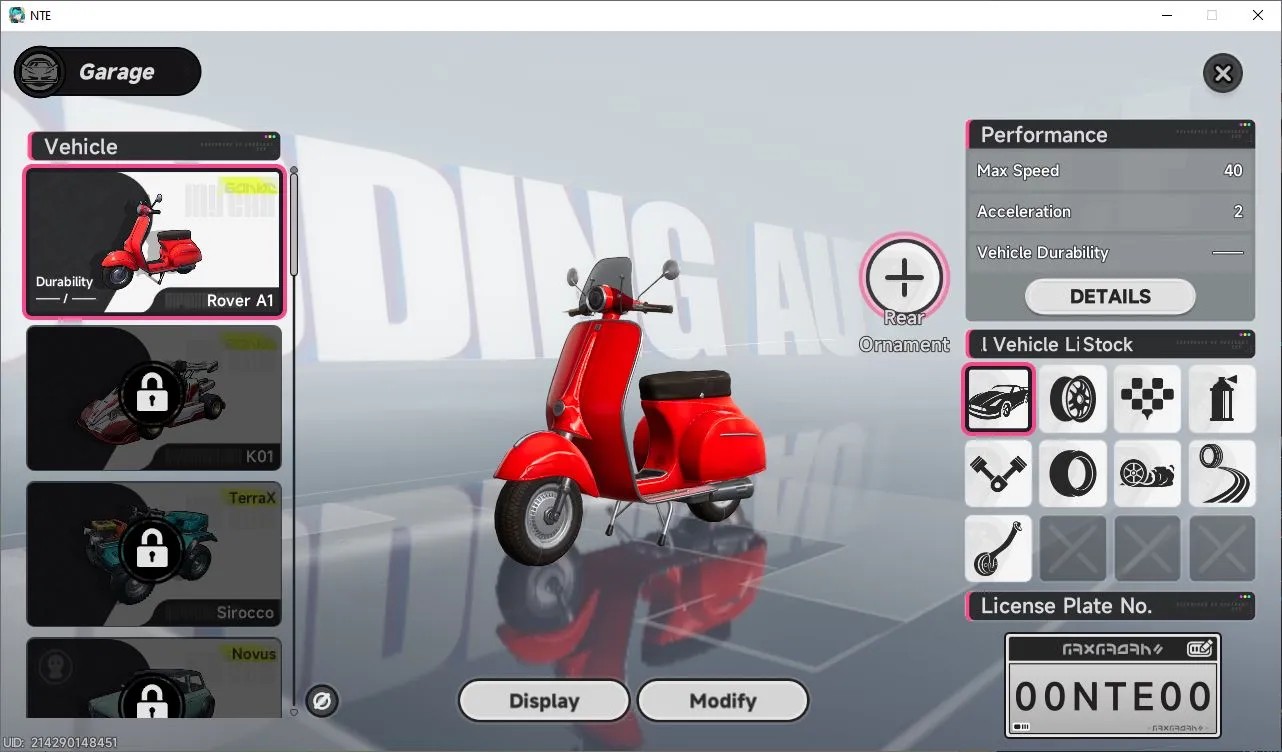The height and width of the screenshot is (752, 1282).
Task: Click the vehicle list scrollbar handle
Action: pyautogui.click(x=294, y=222)
